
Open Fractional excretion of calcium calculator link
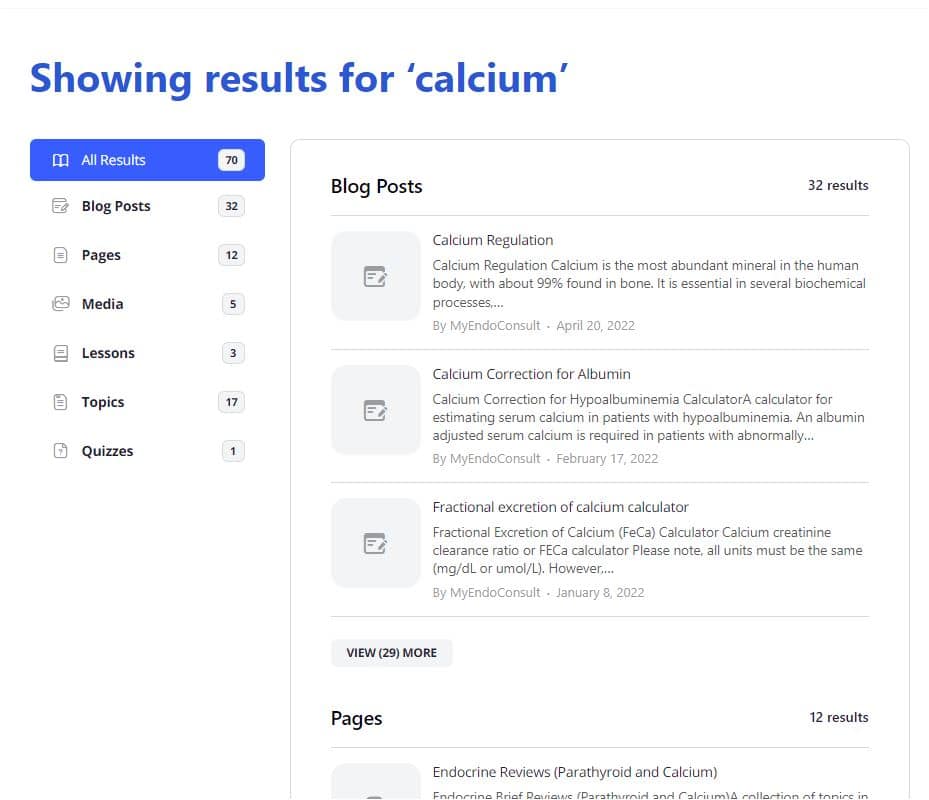point(560,507)
